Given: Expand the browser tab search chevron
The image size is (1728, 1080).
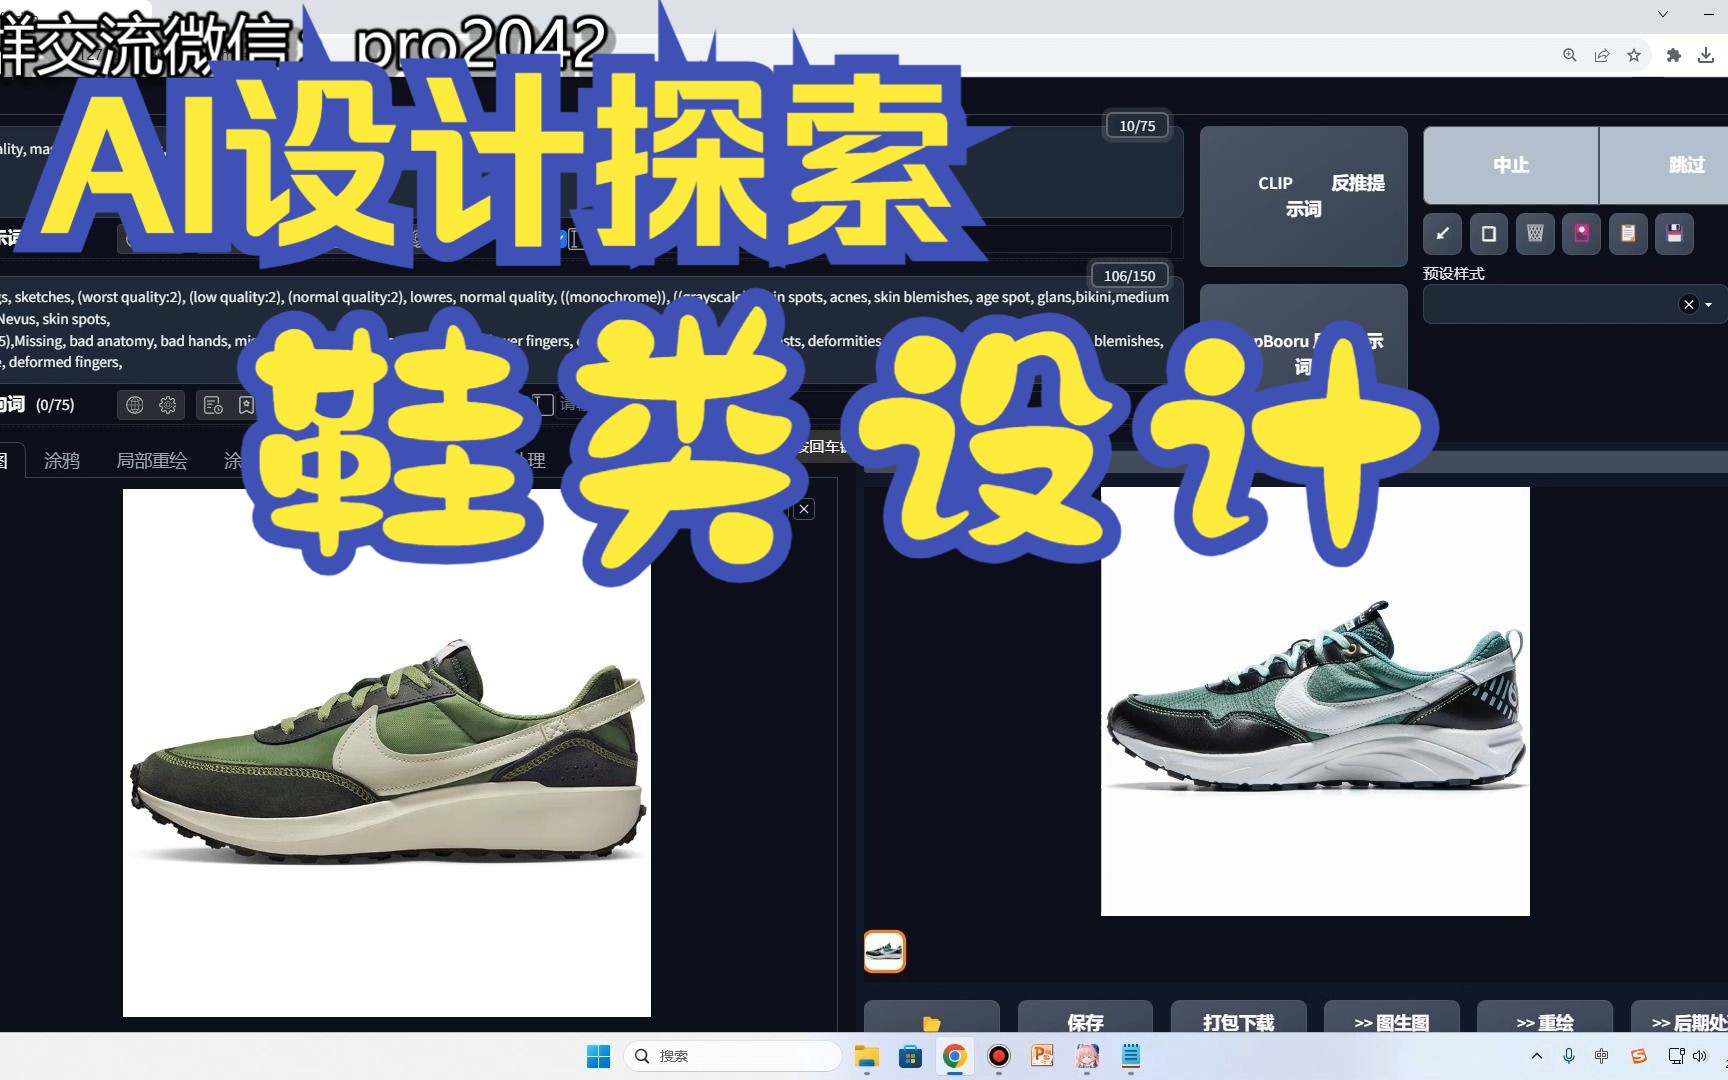Looking at the screenshot, I should pyautogui.click(x=1663, y=14).
